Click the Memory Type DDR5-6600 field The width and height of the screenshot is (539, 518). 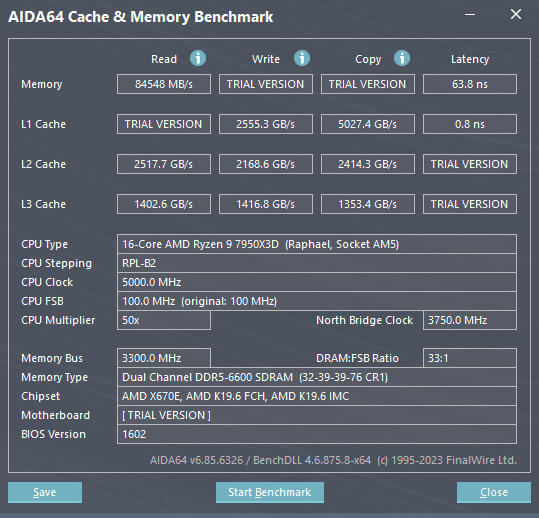(x=317, y=377)
